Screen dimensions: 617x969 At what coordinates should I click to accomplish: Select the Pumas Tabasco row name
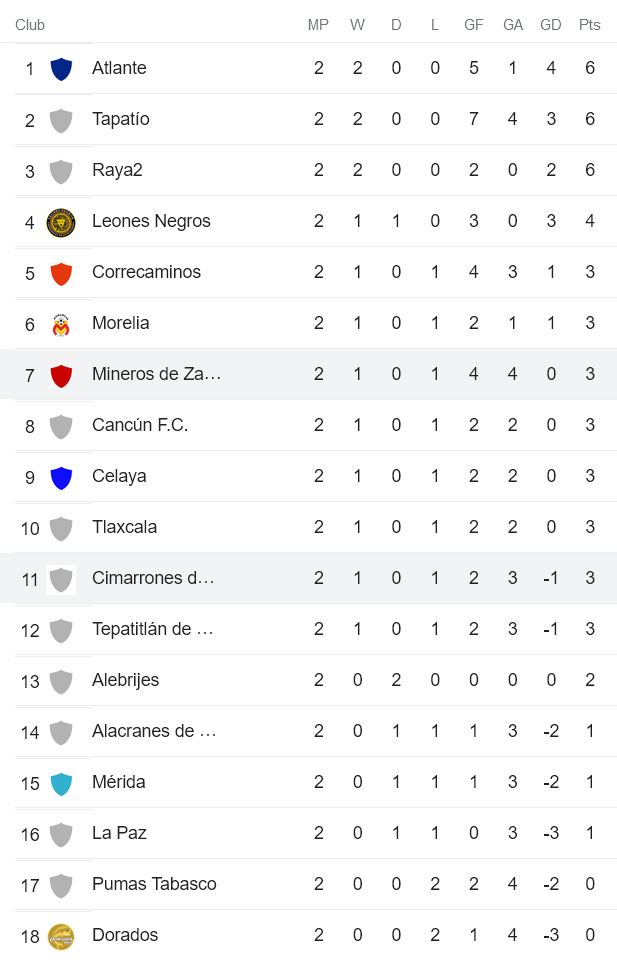click(x=154, y=884)
